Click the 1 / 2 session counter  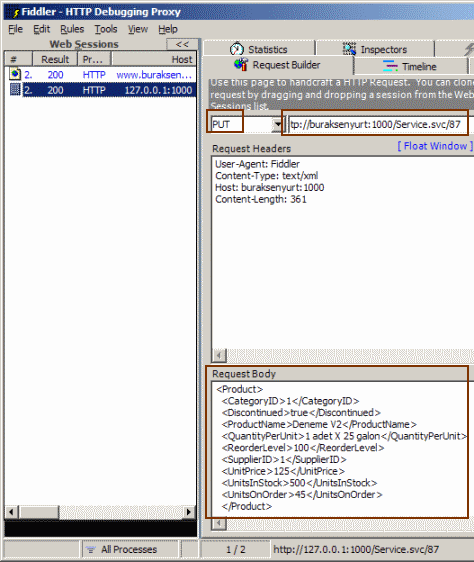(236, 549)
